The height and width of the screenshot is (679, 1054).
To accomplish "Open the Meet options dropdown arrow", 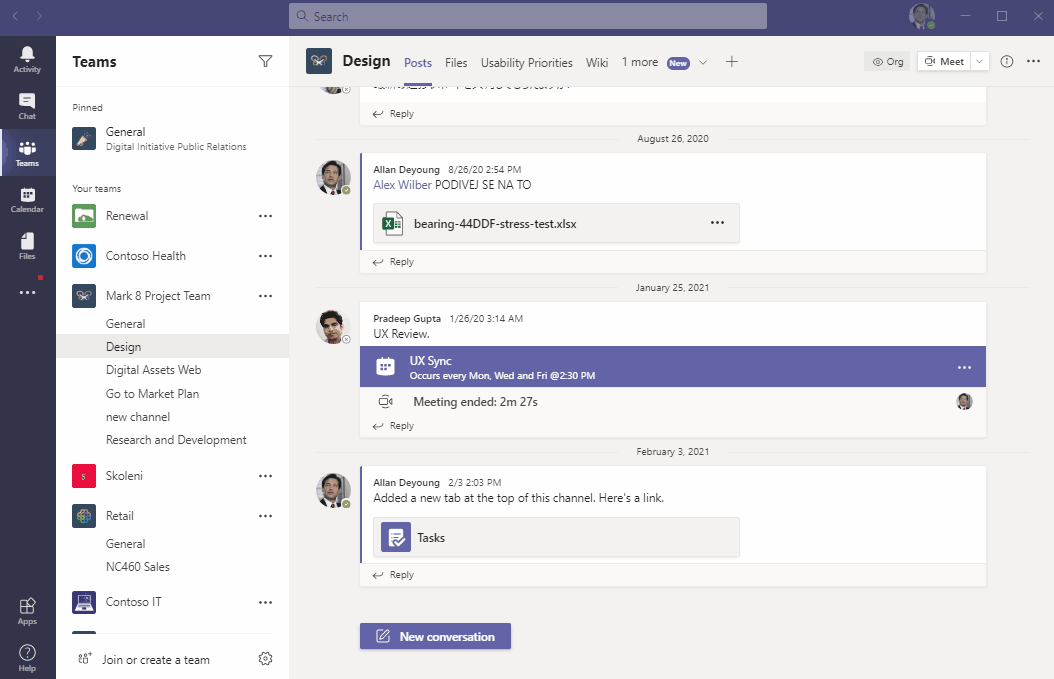I will [979, 61].
